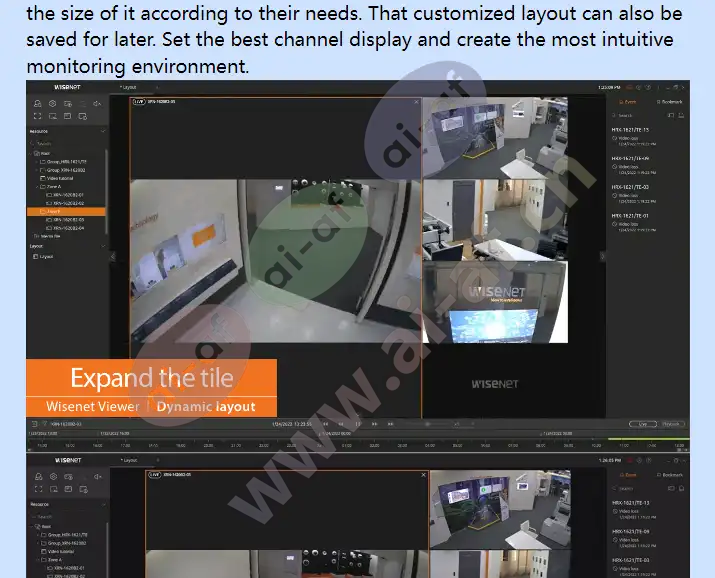Collapse Resource section chevron in first viewer
Screen dimensions: 715x578
point(103,131)
